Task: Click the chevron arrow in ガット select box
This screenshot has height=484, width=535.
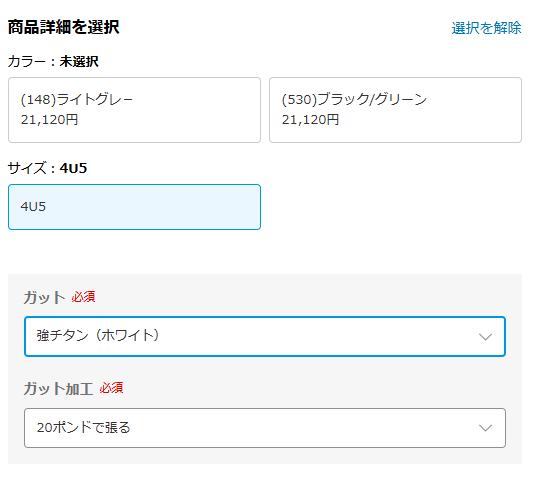Action: coord(485,337)
